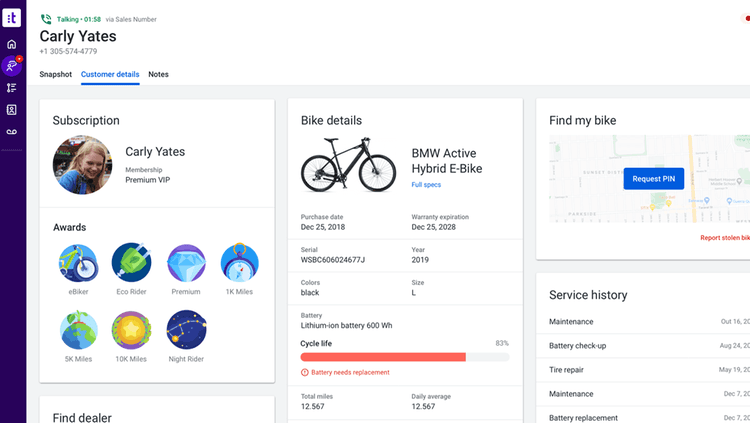Screen dimensions: 750x423
Task: Click the Talkdesk logo icon
Action: tap(11, 18)
